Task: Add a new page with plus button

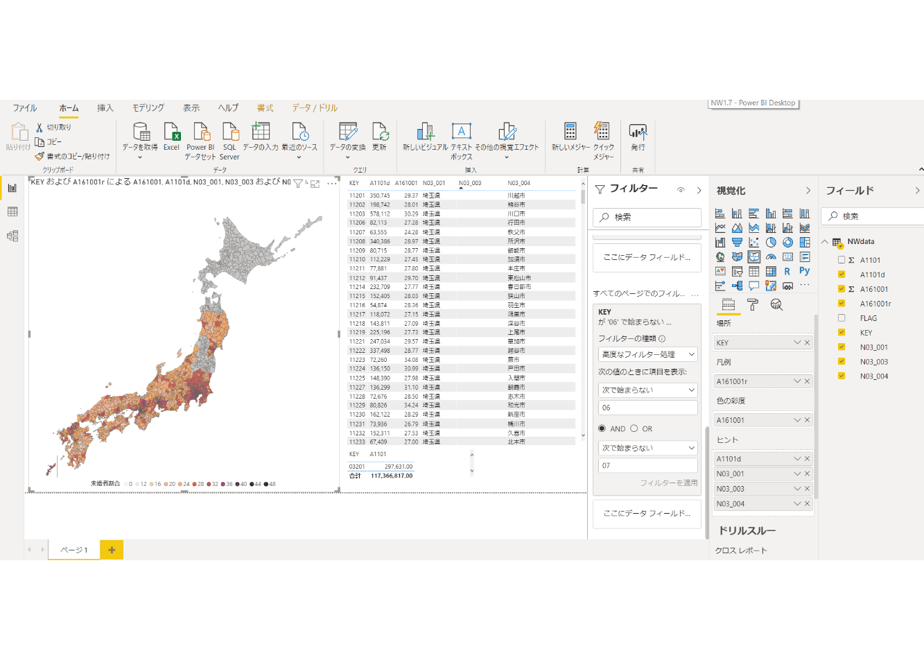Action: tap(111, 550)
